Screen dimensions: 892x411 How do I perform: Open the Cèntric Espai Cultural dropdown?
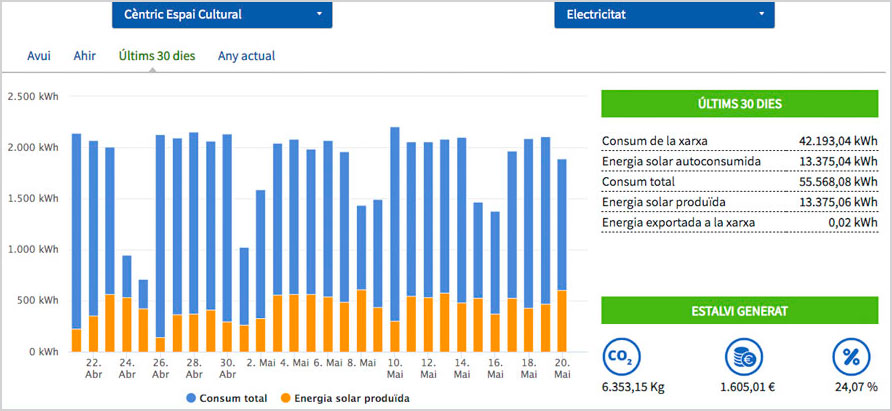221,15
